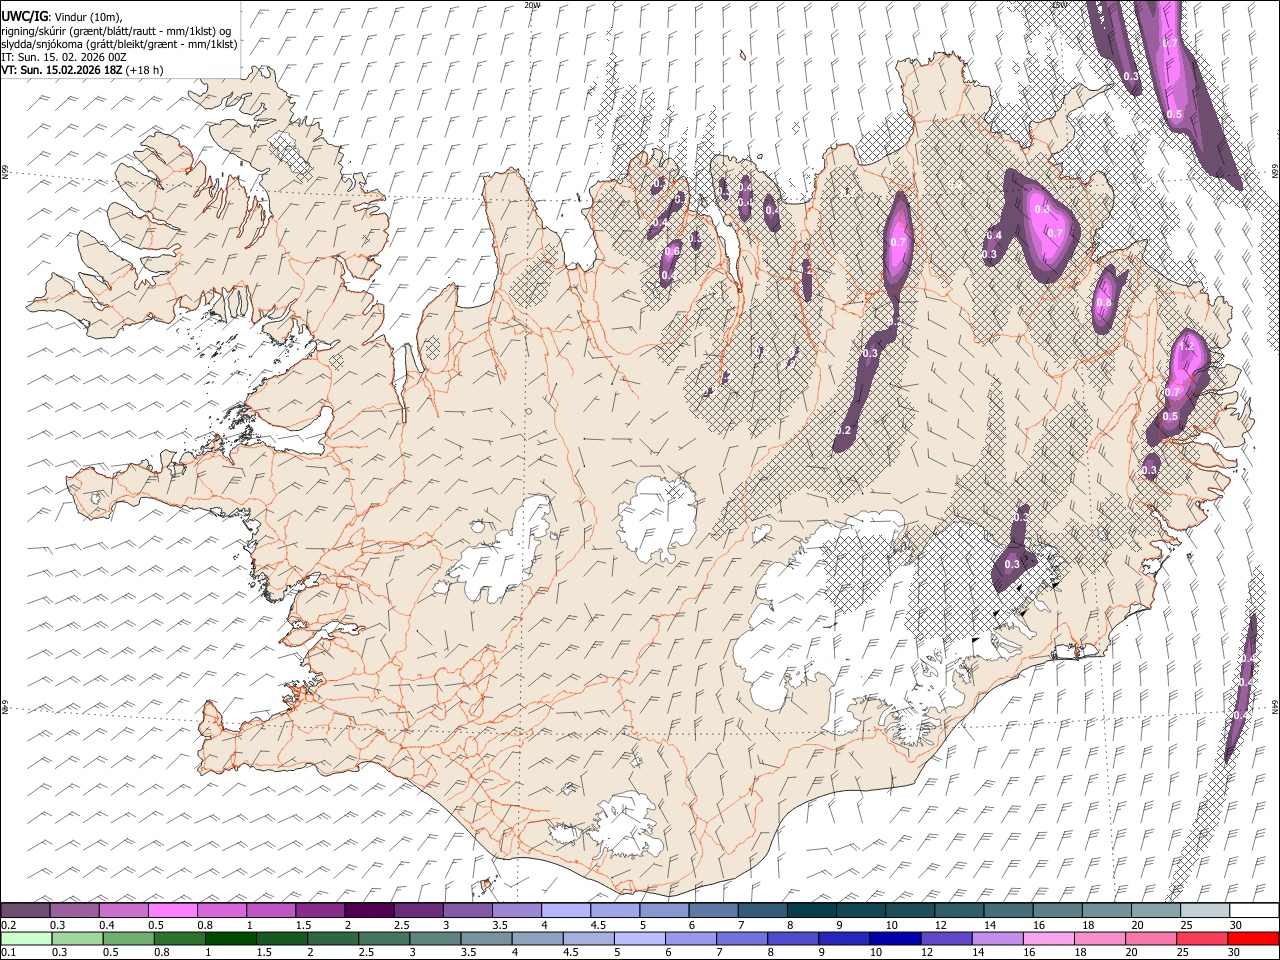Click the pale green 0.1–0.3 rain legend swatch
1280x960 pixels.
25,938
